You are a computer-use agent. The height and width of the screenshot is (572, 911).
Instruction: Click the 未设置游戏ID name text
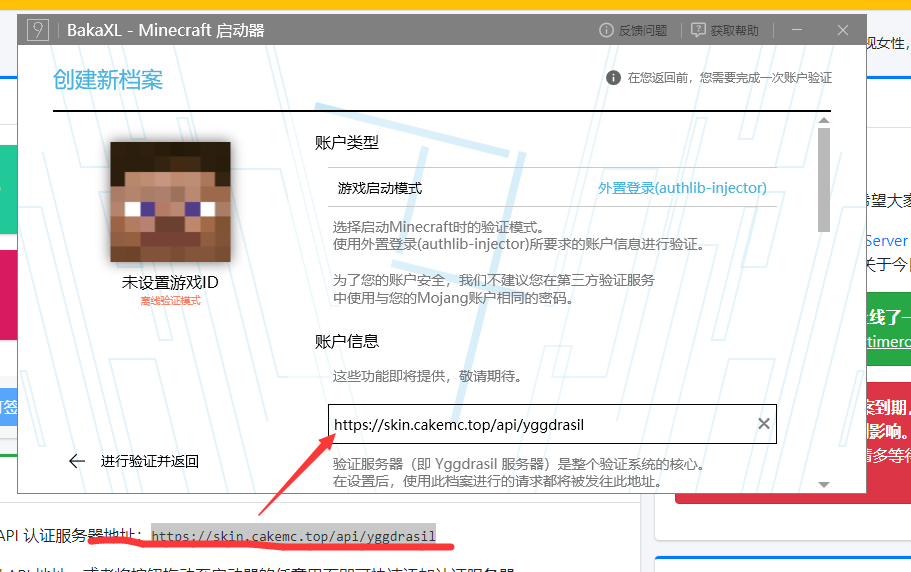pos(170,283)
